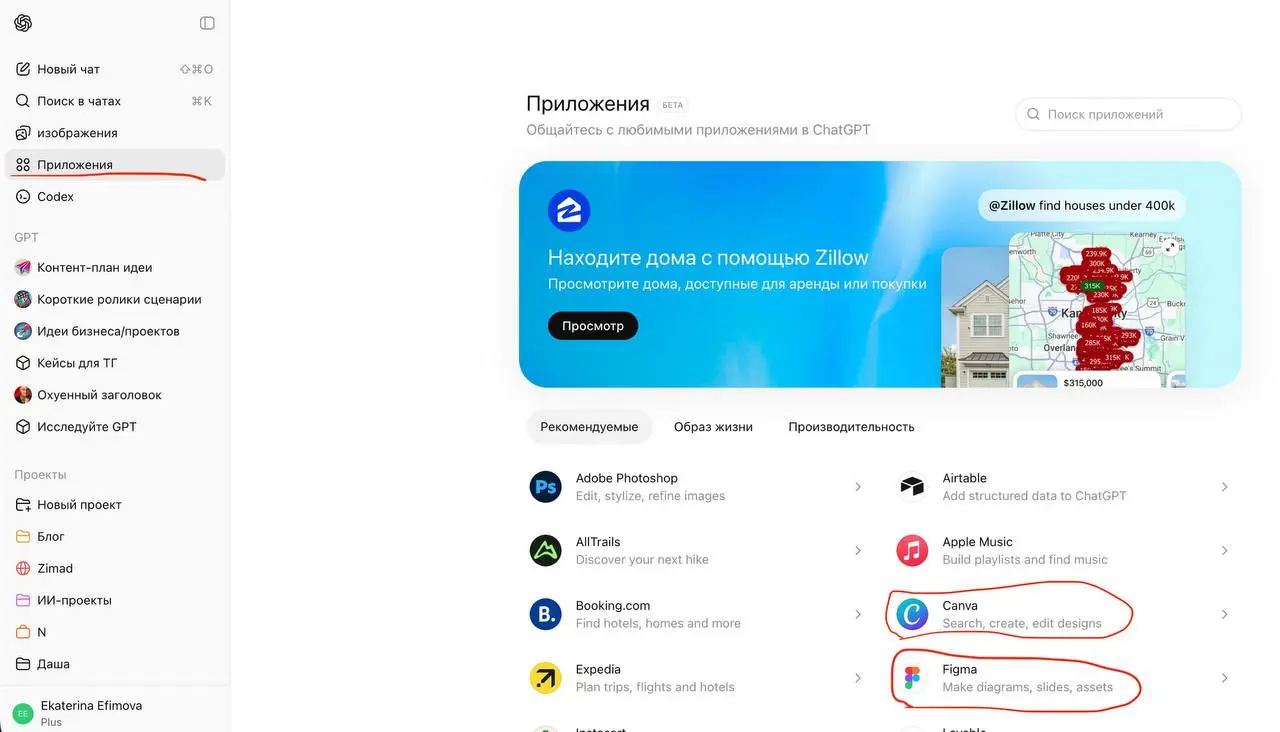Open the Исследуйте GPT link
Screen dimensions: 1280x732
coord(115,427)
